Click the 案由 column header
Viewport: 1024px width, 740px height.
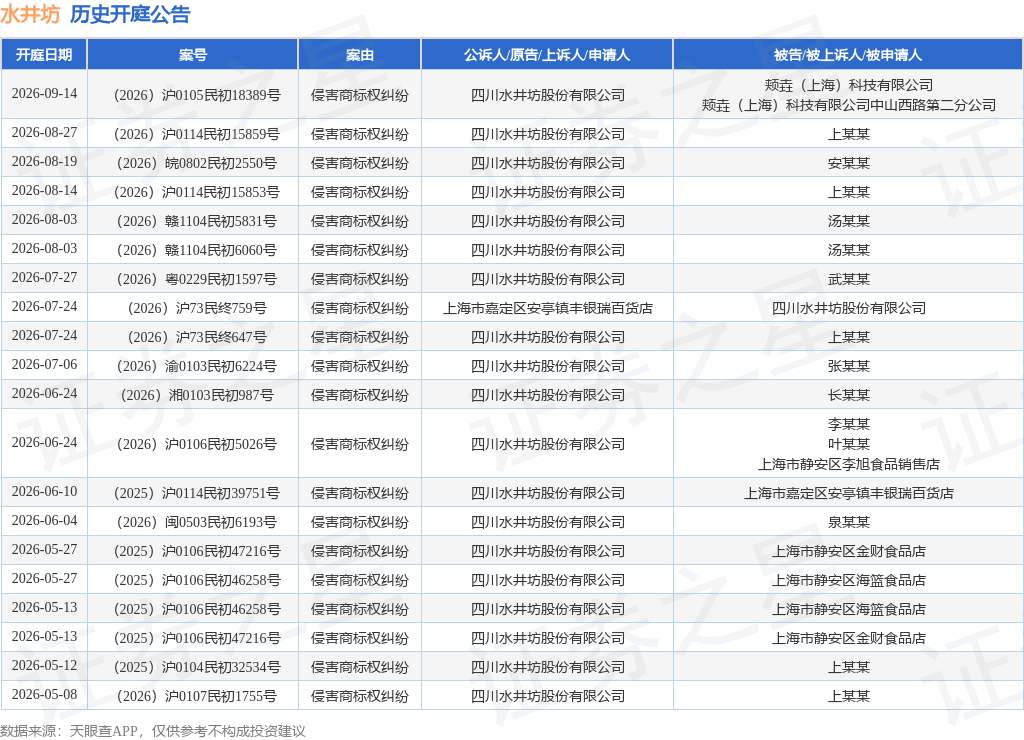[x=360, y=55]
